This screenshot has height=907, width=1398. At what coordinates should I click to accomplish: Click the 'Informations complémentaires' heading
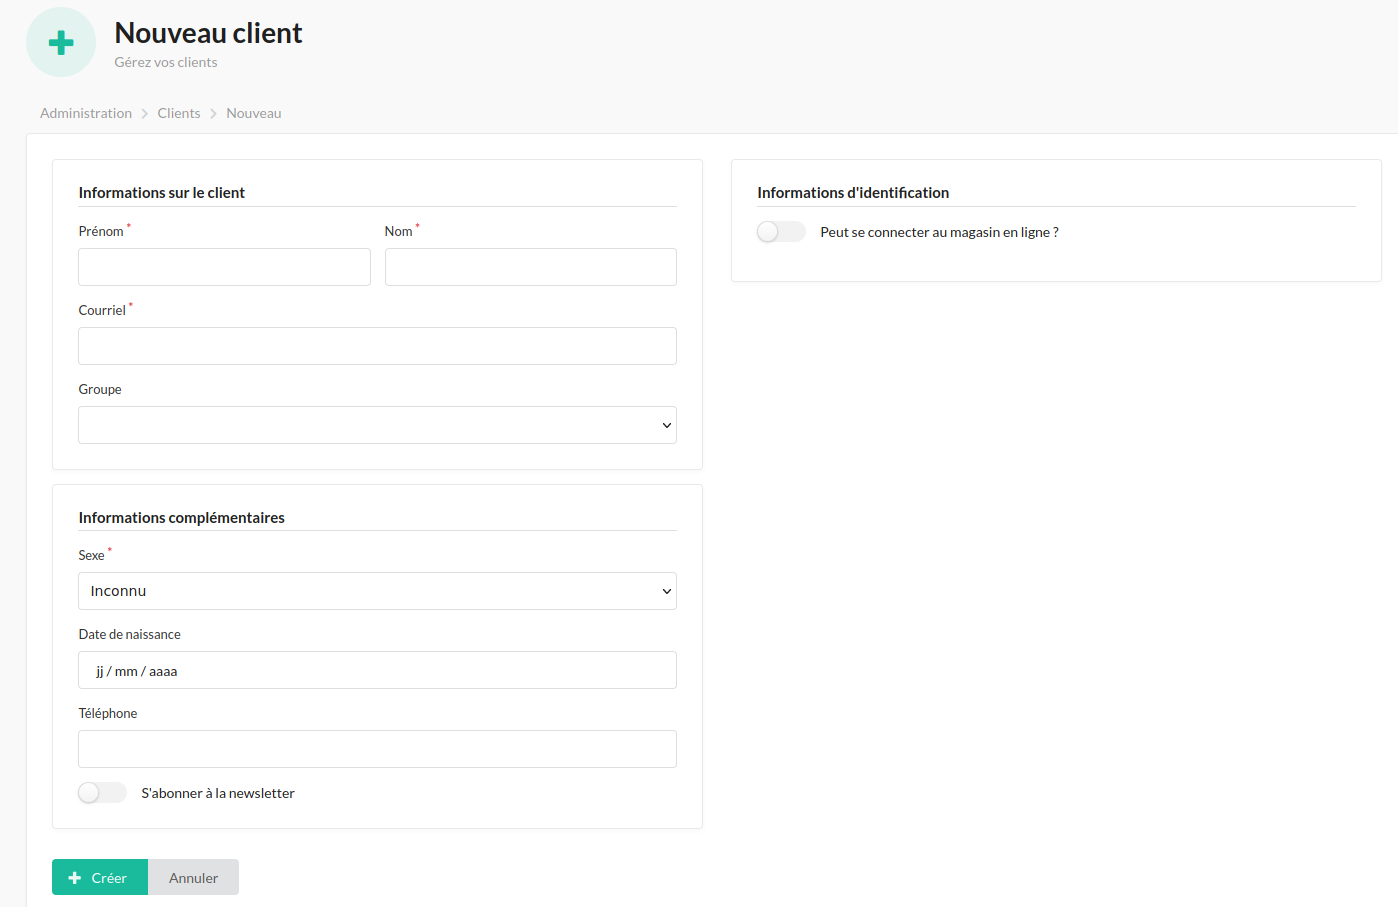[182, 517]
